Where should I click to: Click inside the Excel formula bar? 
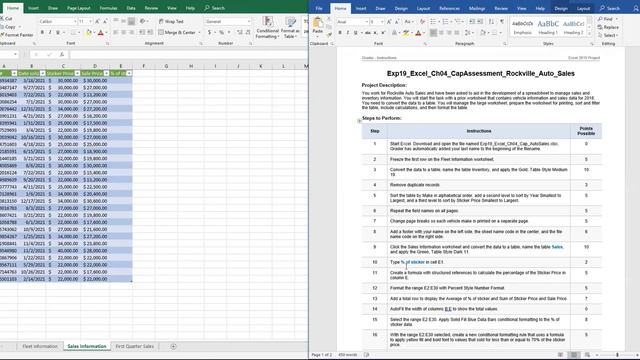(x=188, y=54)
